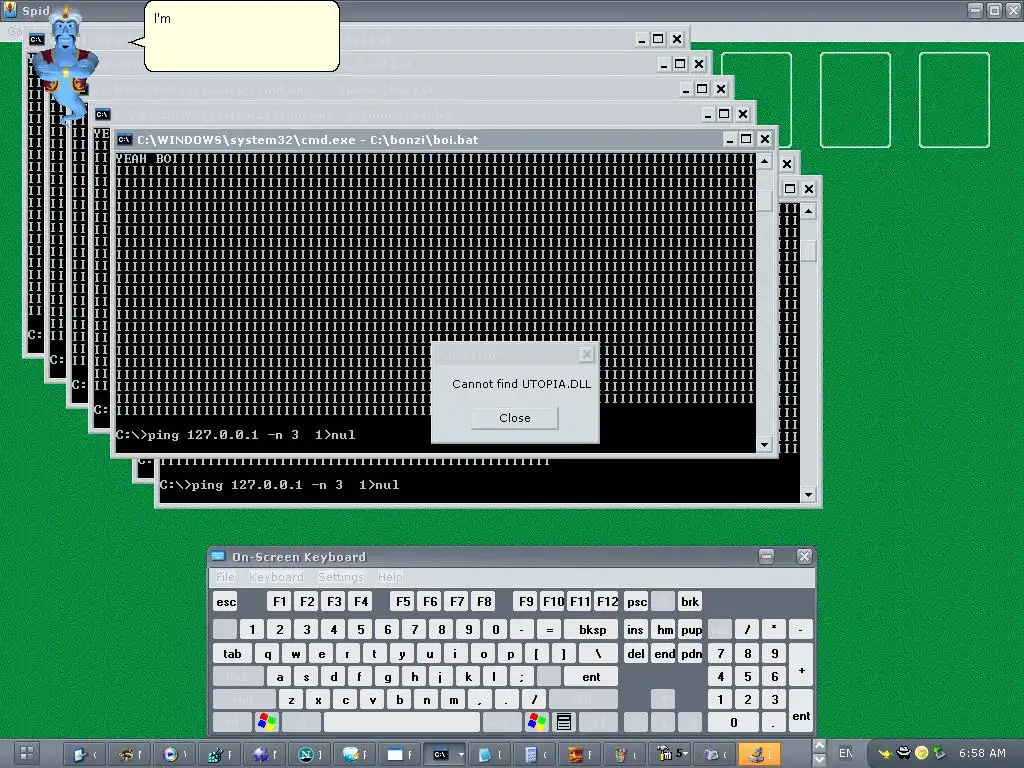This screenshot has height=768, width=1024.
Task: Click the main ent key beside semicolon
Action: coord(591,677)
